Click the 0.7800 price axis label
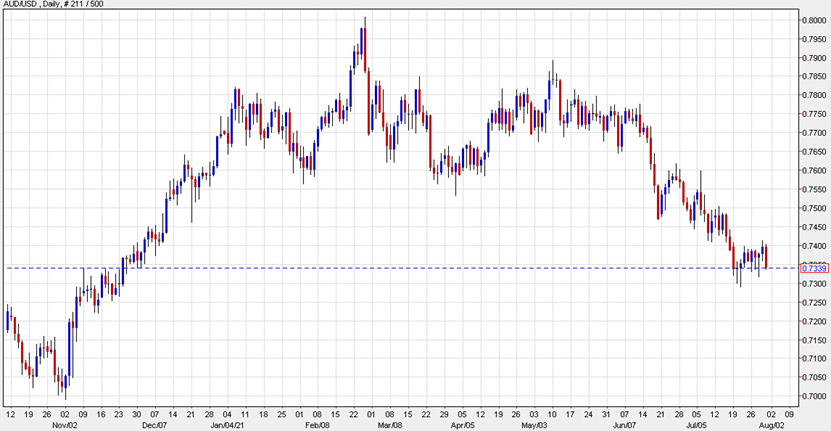 [x=815, y=96]
